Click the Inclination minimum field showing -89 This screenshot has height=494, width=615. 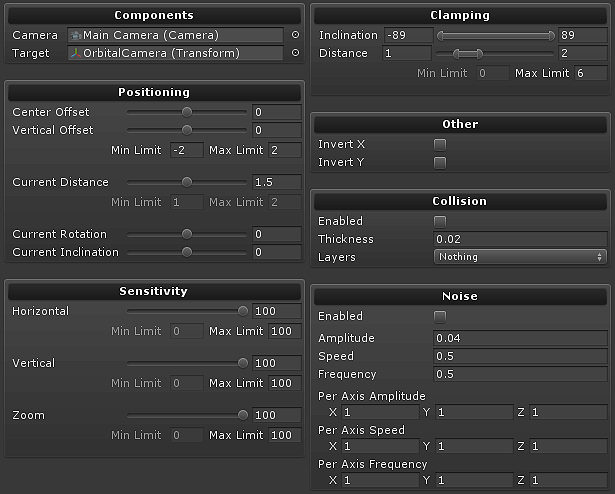pos(409,35)
